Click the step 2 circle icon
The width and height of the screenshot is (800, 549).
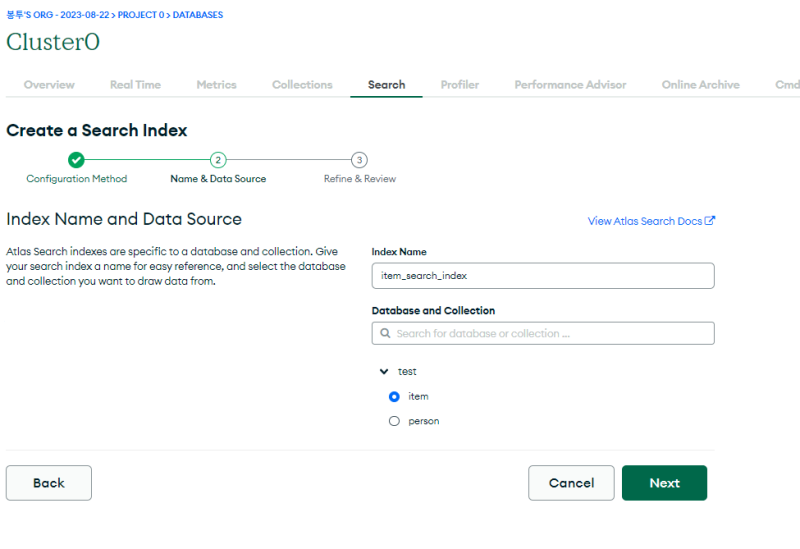[218, 160]
